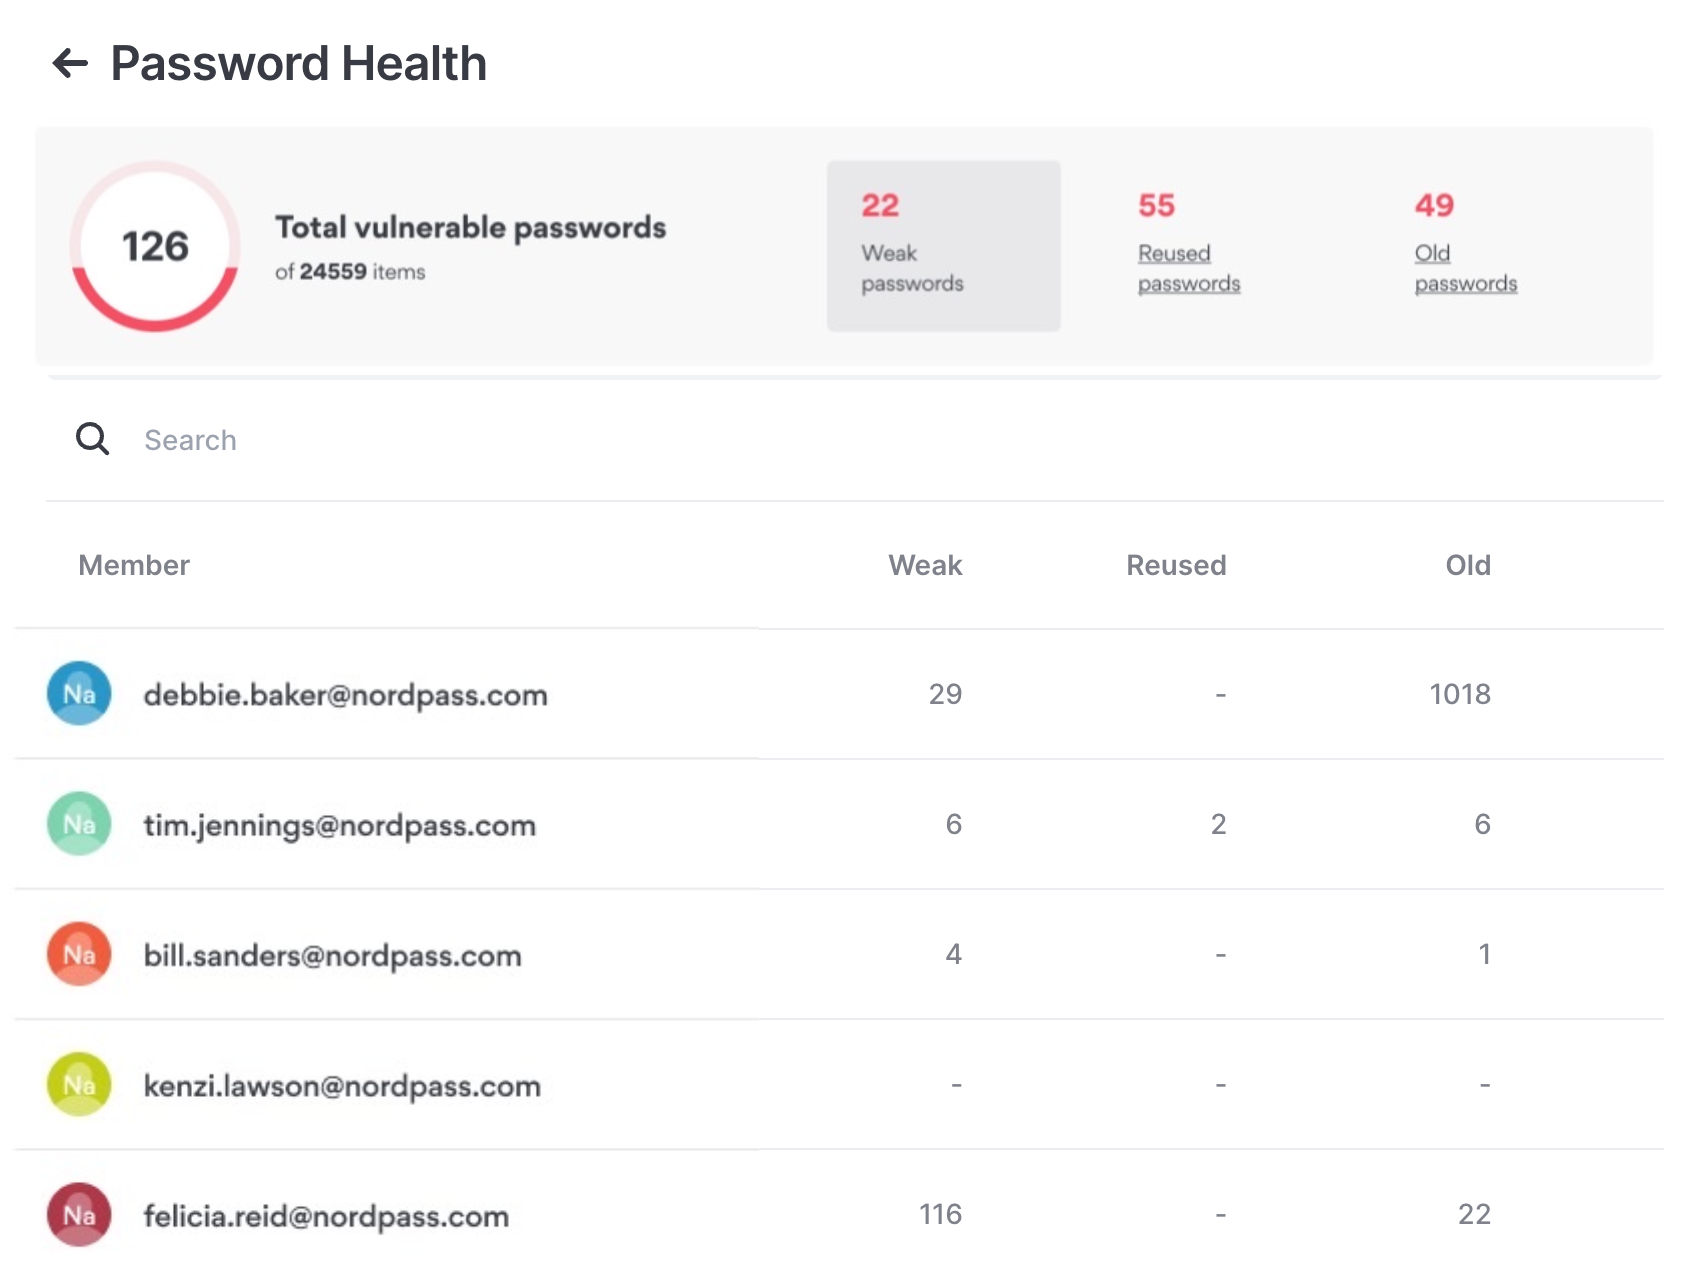Click felicia.reid's red avatar icon
The height and width of the screenshot is (1276, 1688).
click(79, 1214)
